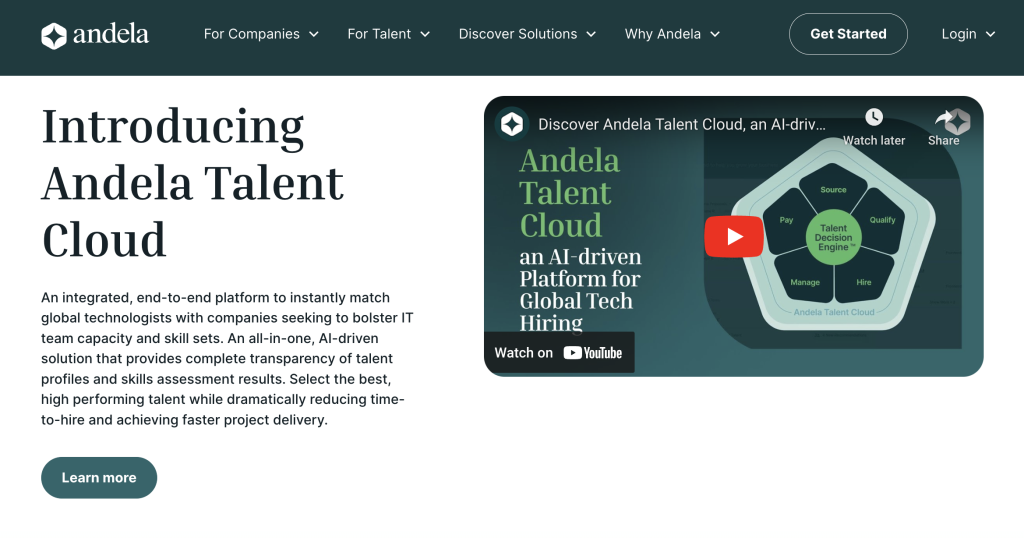Open the For Companies menu label
This screenshot has height=538, width=1024.
point(251,34)
